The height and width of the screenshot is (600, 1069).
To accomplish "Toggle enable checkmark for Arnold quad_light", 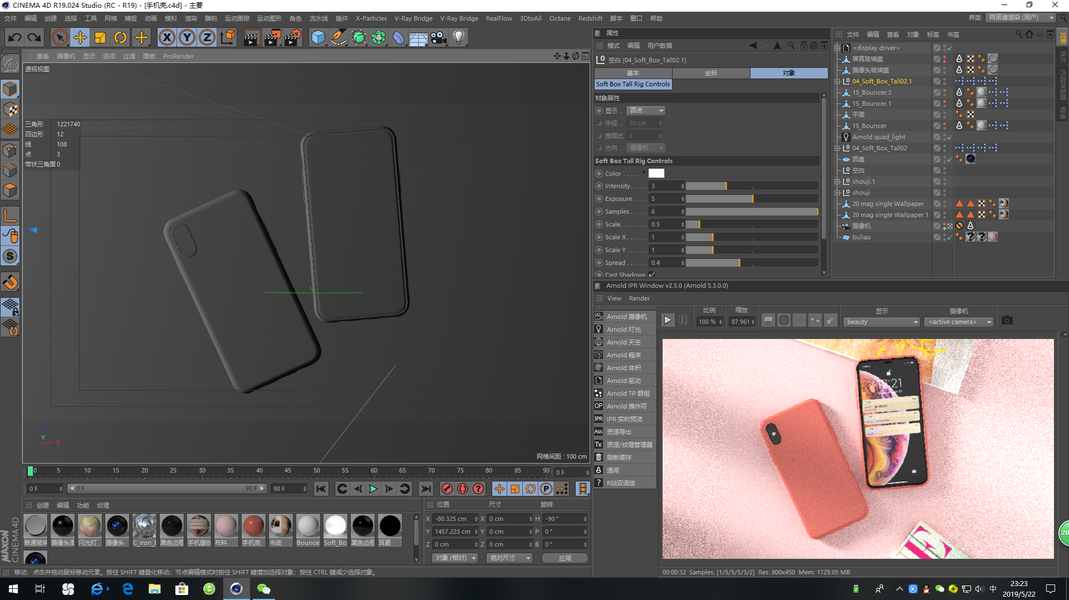I will coord(949,137).
